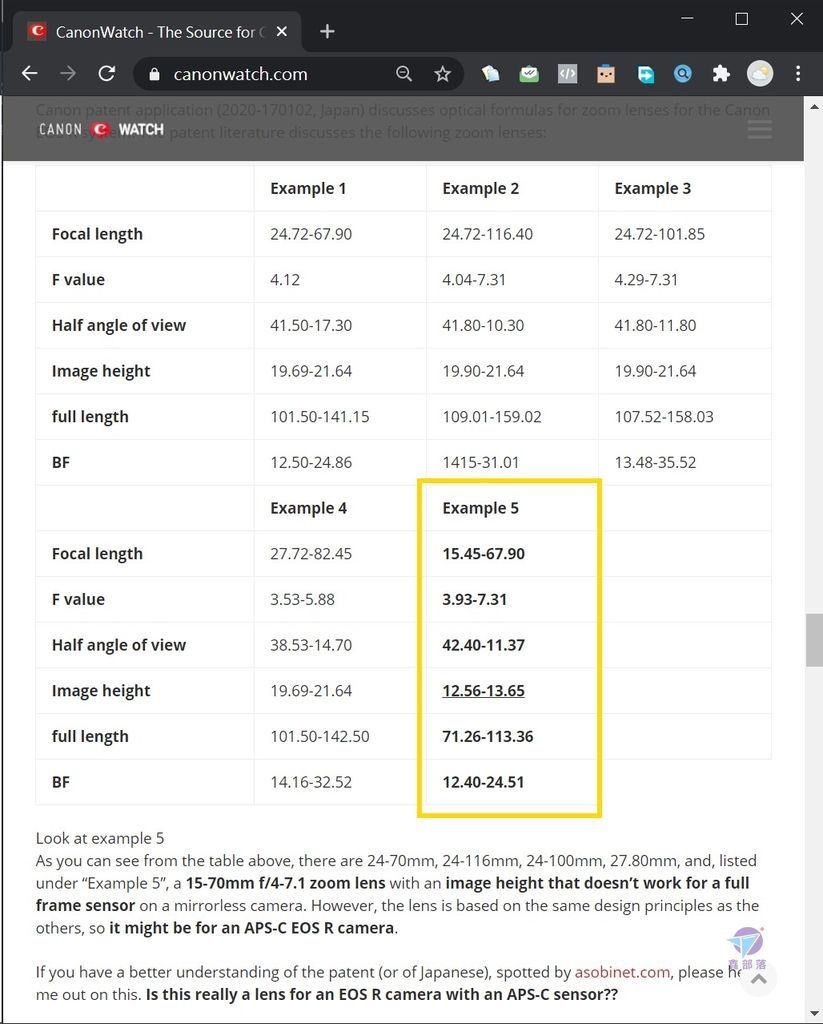Screen dimensions: 823x1024
Task: Click focal length value 15.45-67.90
Action: (483, 554)
